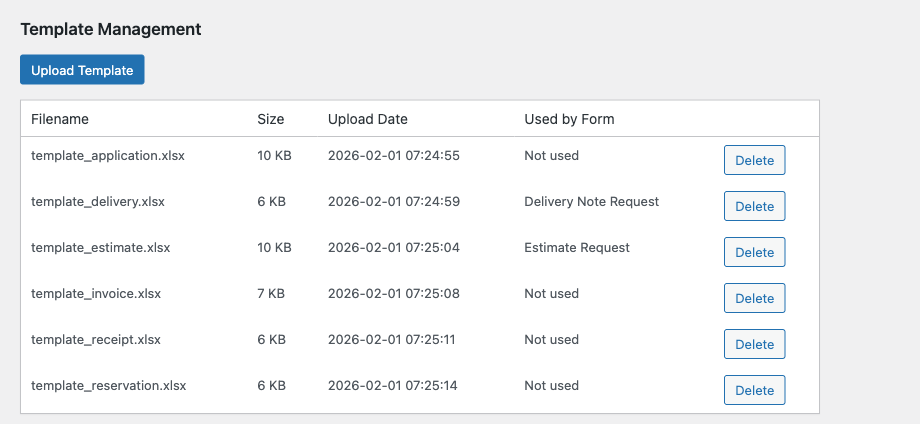The image size is (920, 424).
Task: Click the Delivery Note Request form name
Action: (592, 202)
